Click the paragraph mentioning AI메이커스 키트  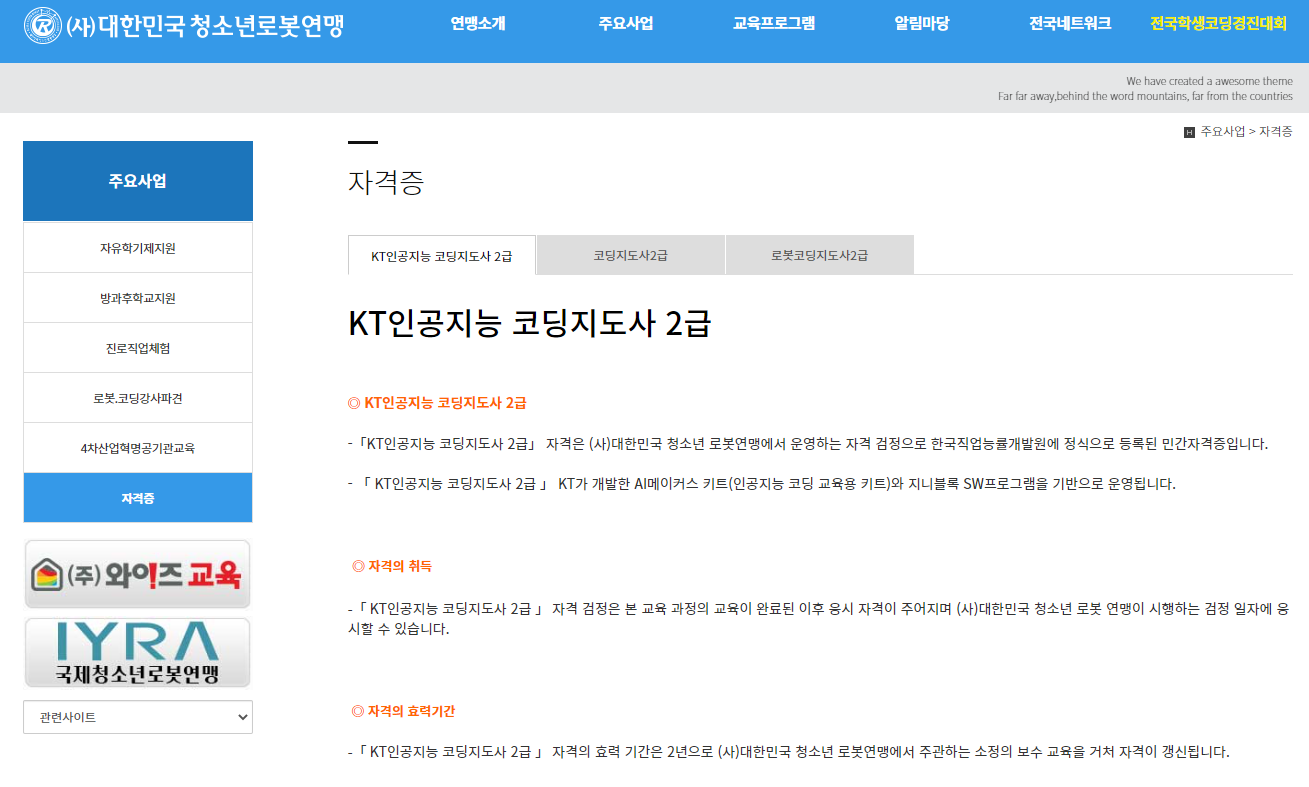click(762, 484)
